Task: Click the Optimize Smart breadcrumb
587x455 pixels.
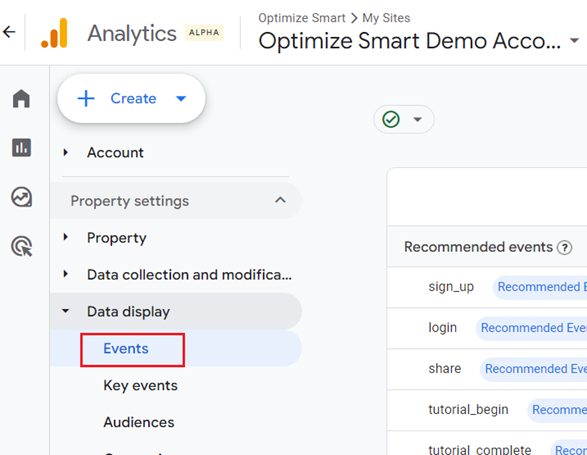Action: [x=302, y=18]
